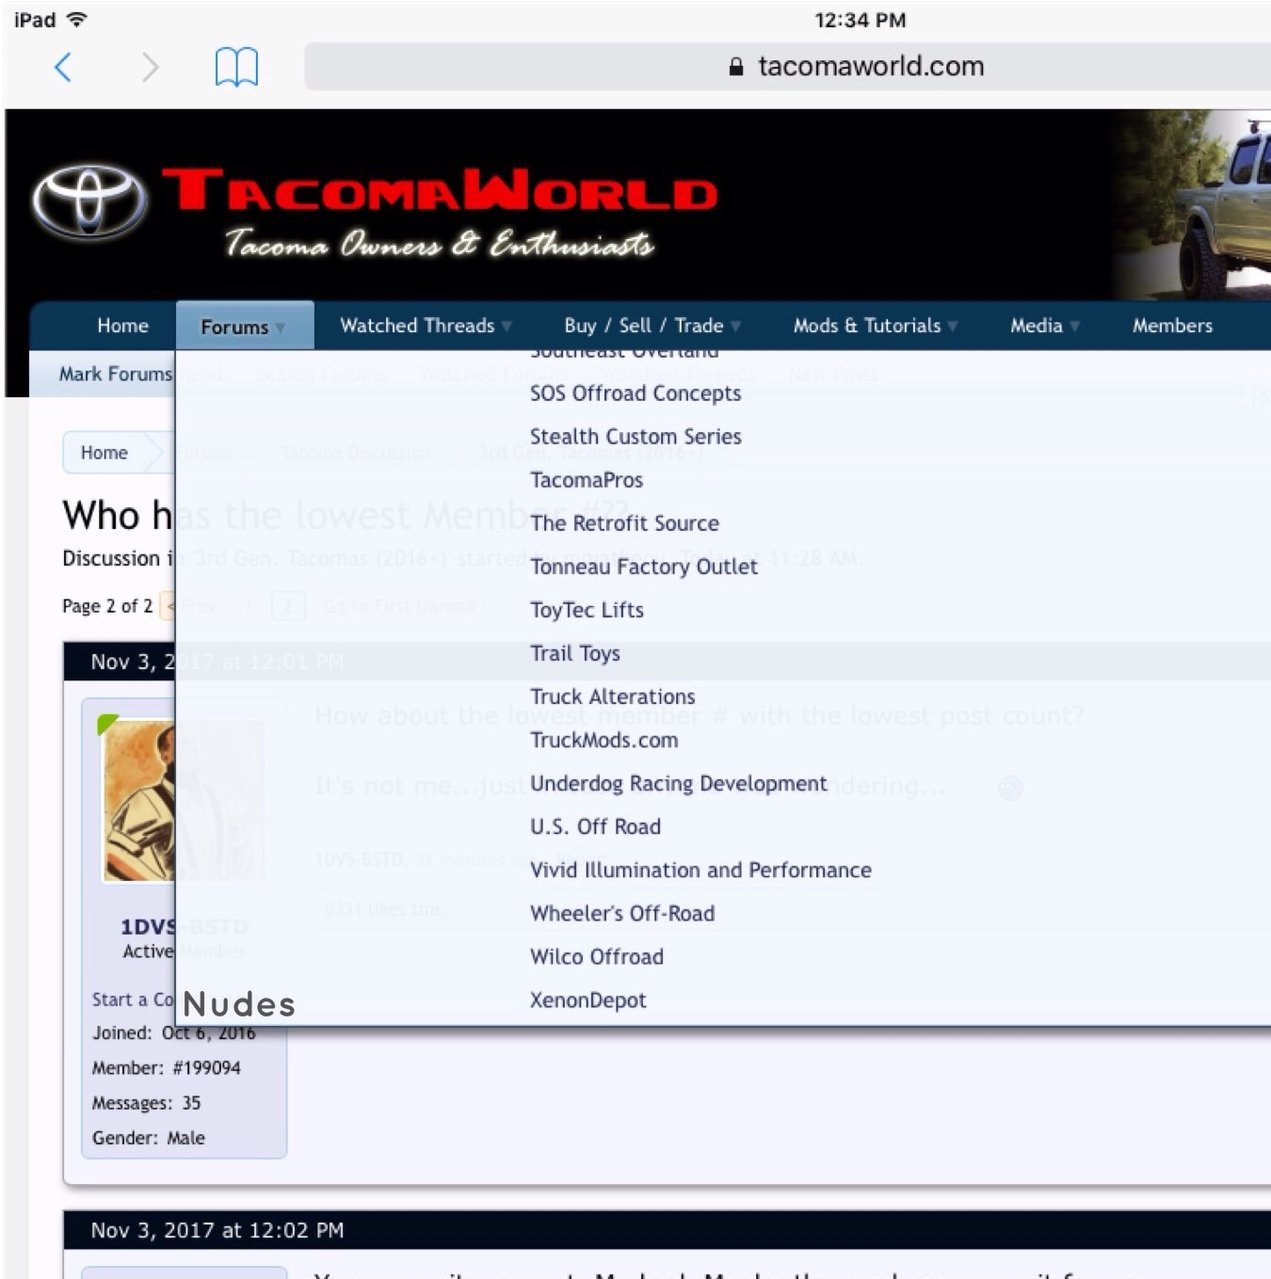Select TacomaPros in the Forums menu

[x=586, y=480]
